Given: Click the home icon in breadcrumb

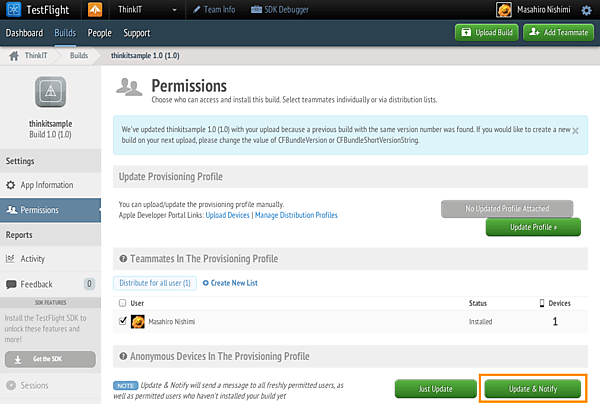Looking at the screenshot, I should pyautogui.click(x=14, y=55).
